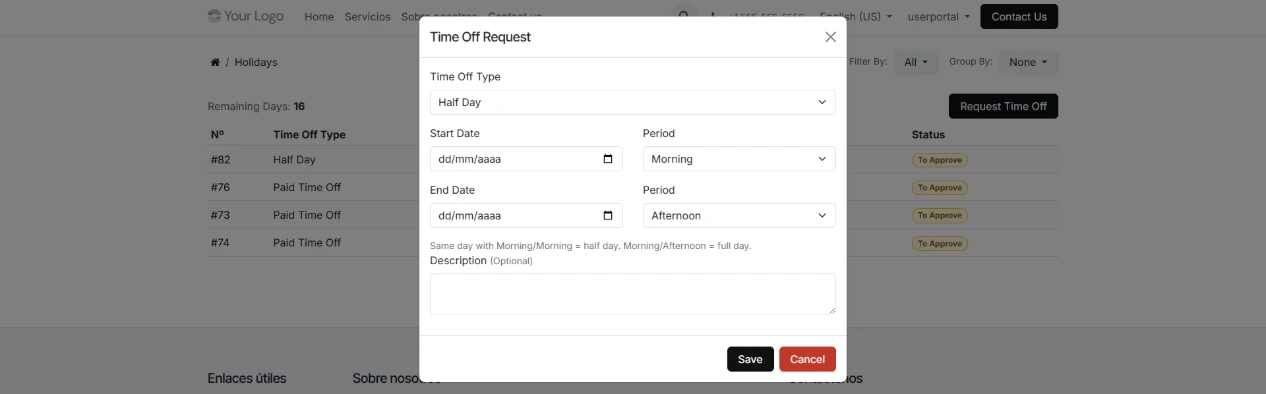The height and width of the screenshot is (394, 1266).
Task: Click the Your Logo brand image
Action: point(246,16)
